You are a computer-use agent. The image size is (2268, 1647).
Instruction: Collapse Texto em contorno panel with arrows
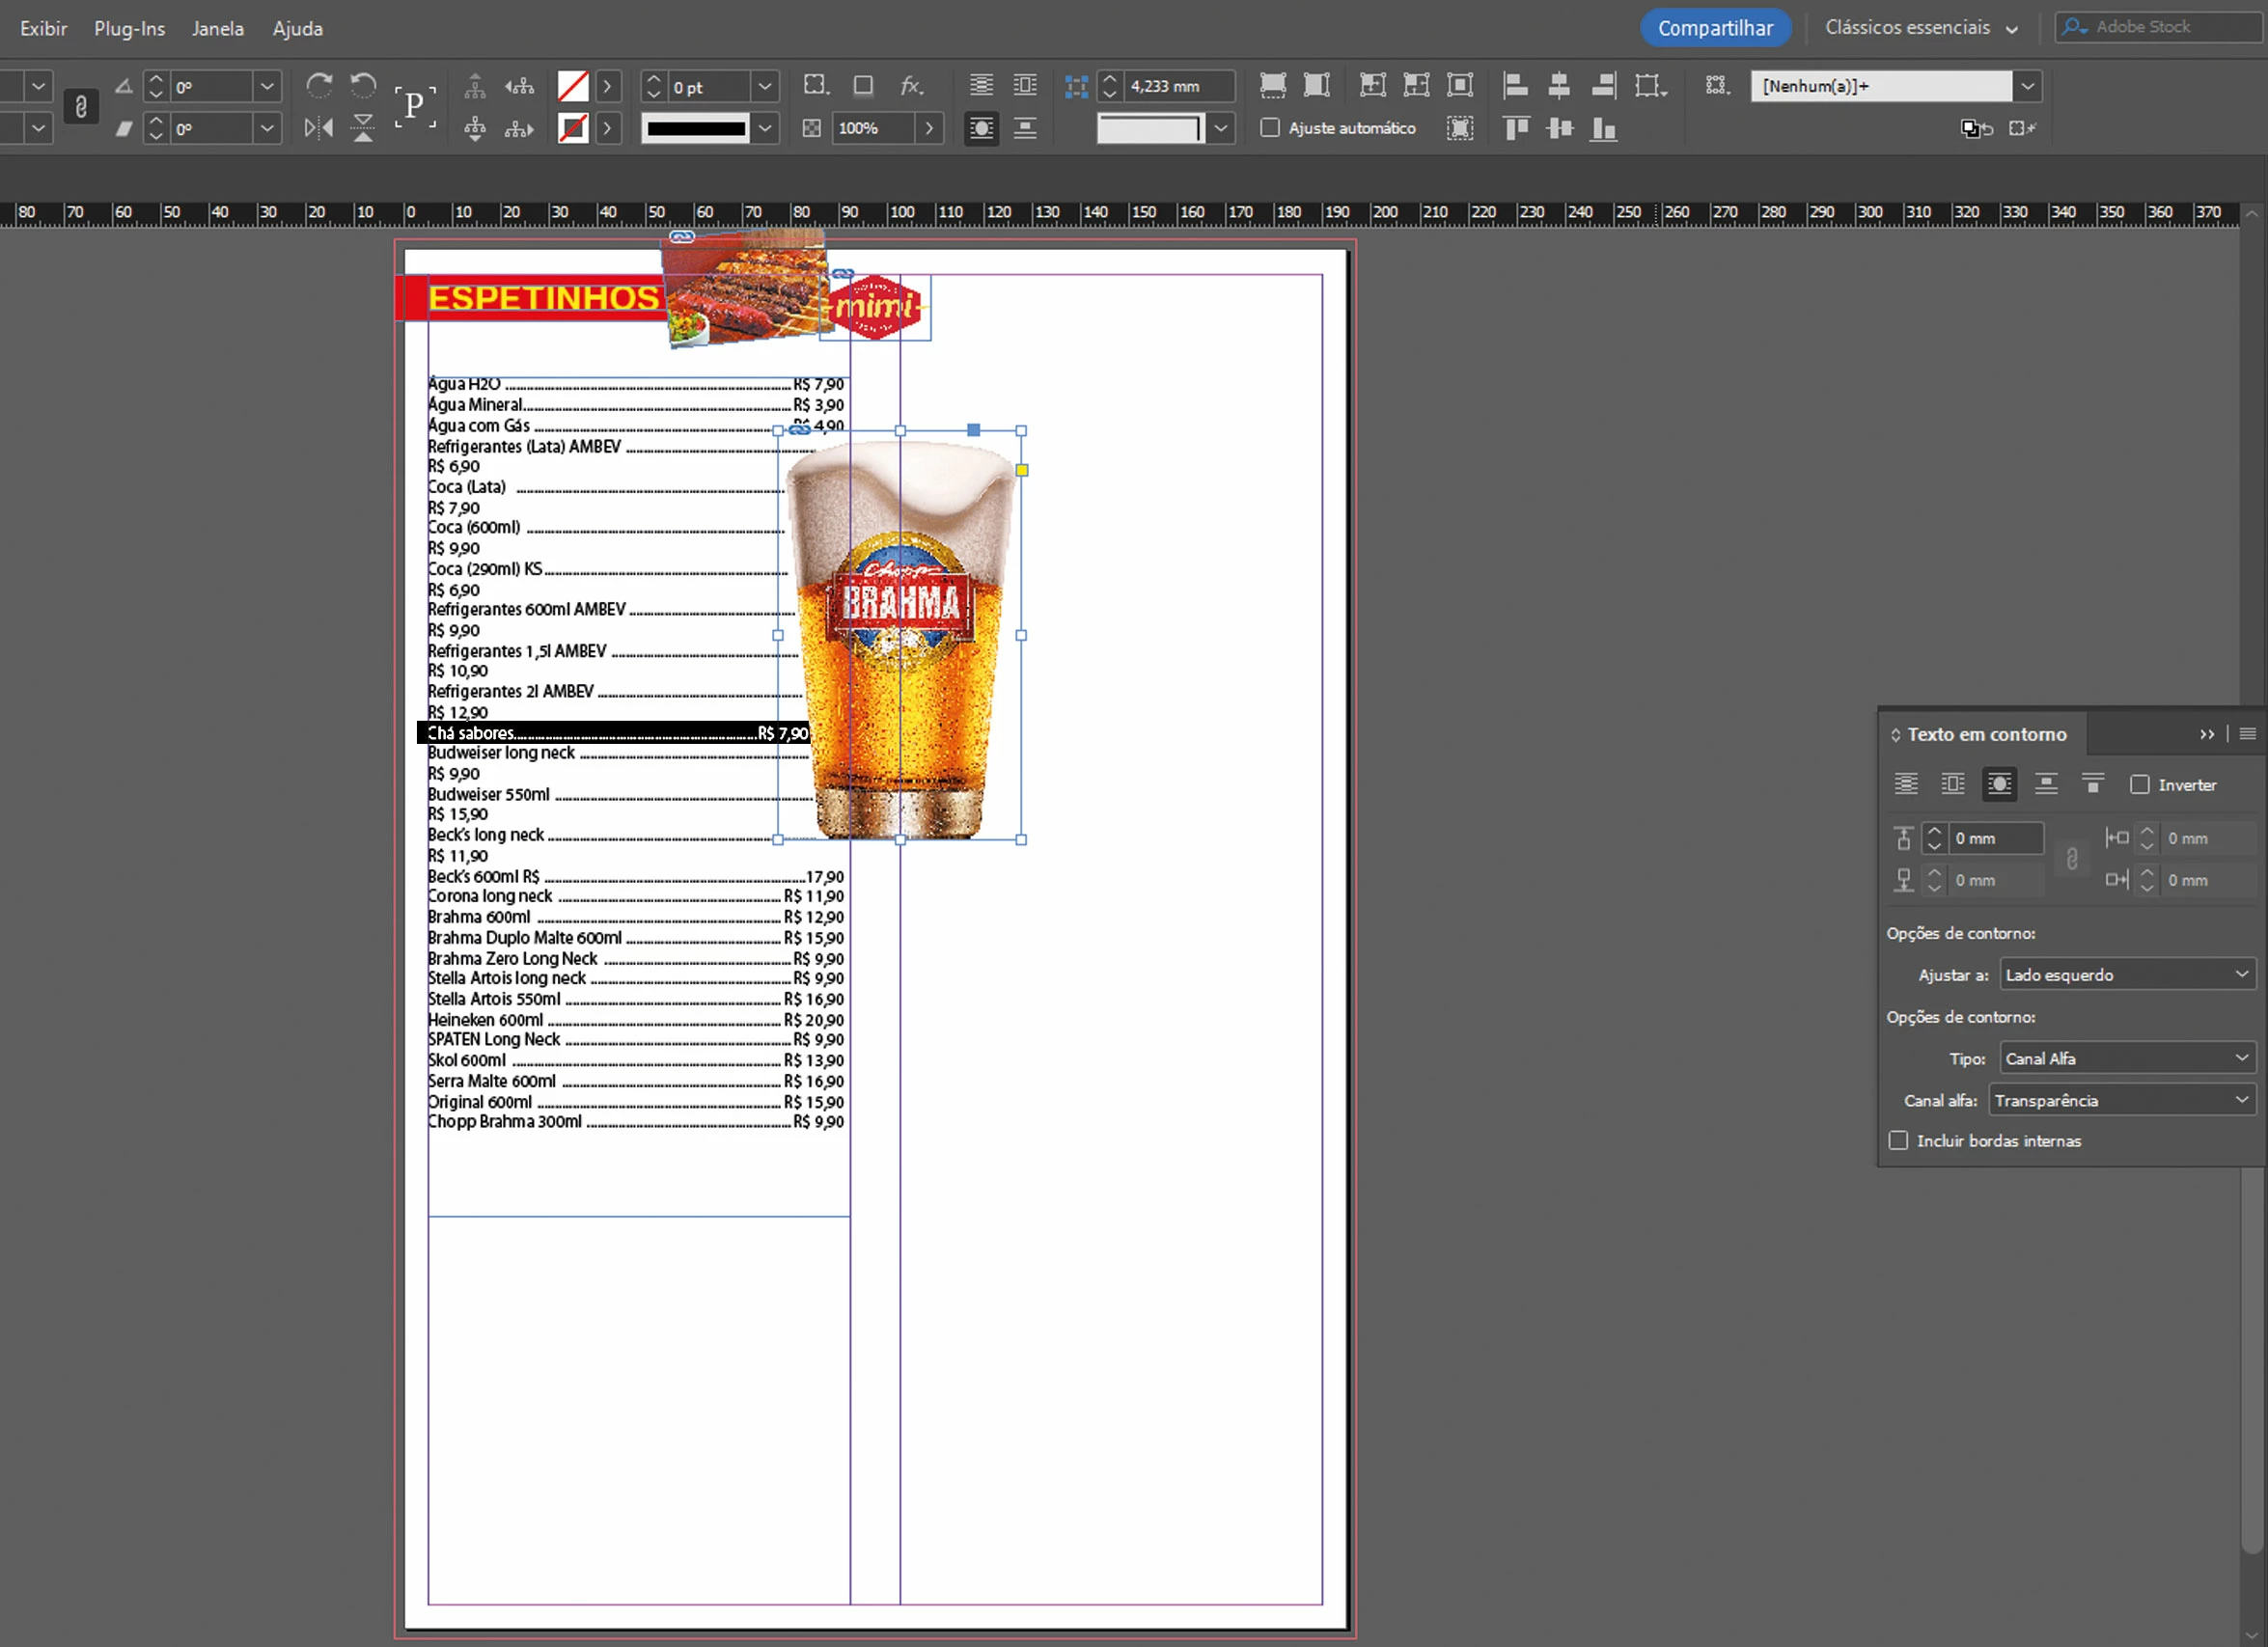[2206, 734]
